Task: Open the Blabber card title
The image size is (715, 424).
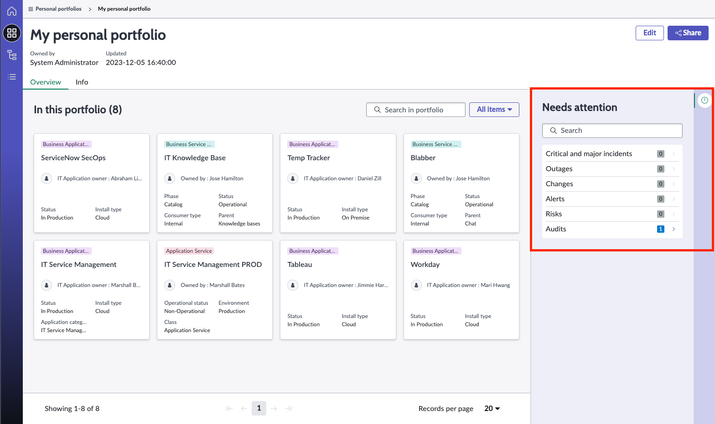Action: [x=423, y=158]
